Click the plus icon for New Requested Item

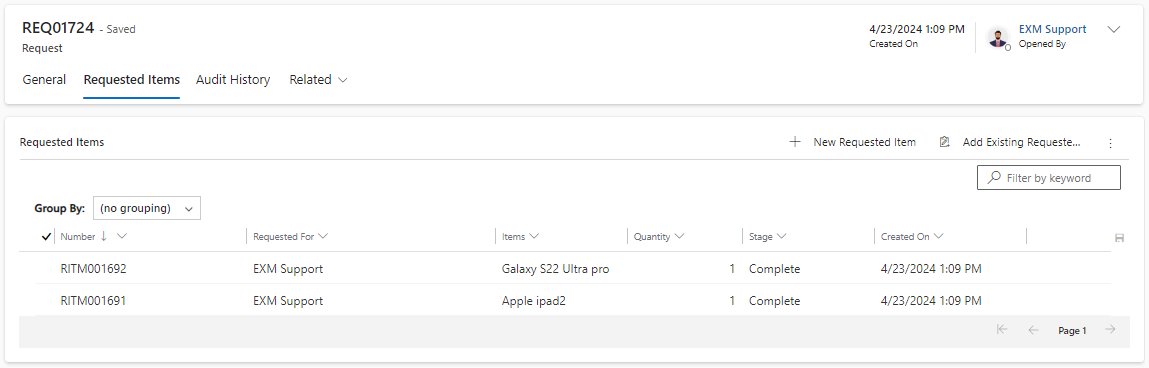point(794,142)
